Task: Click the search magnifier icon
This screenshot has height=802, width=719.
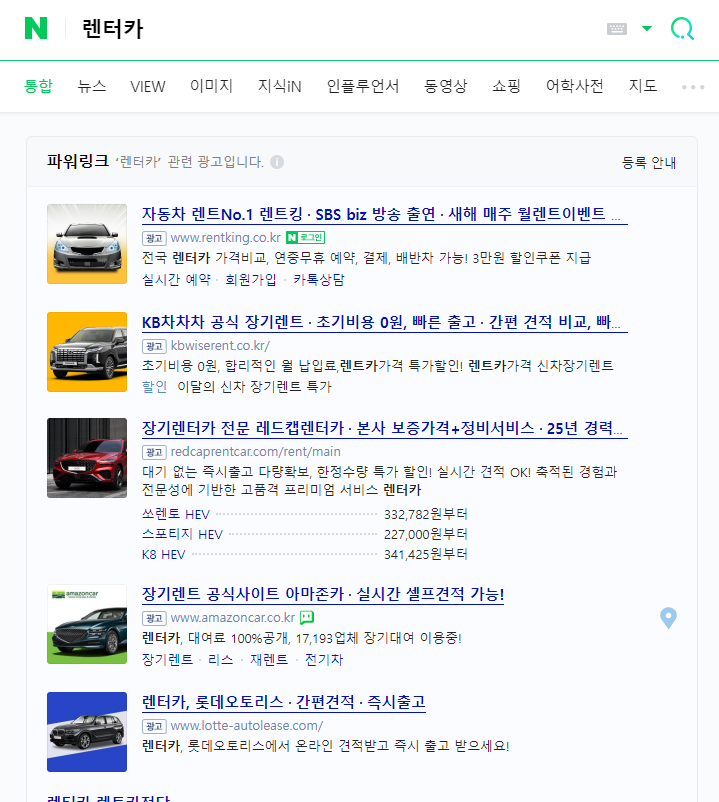Action: point(682,29)
